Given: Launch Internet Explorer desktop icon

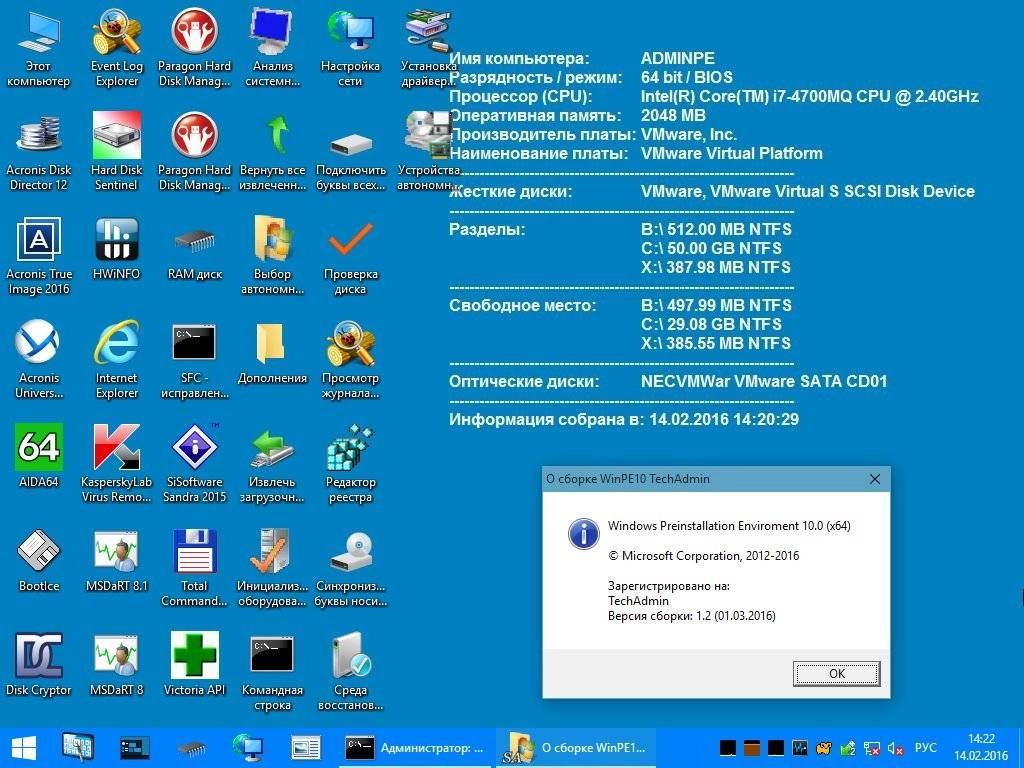Looking at the screenshot, I should click(x=116, y=359).
